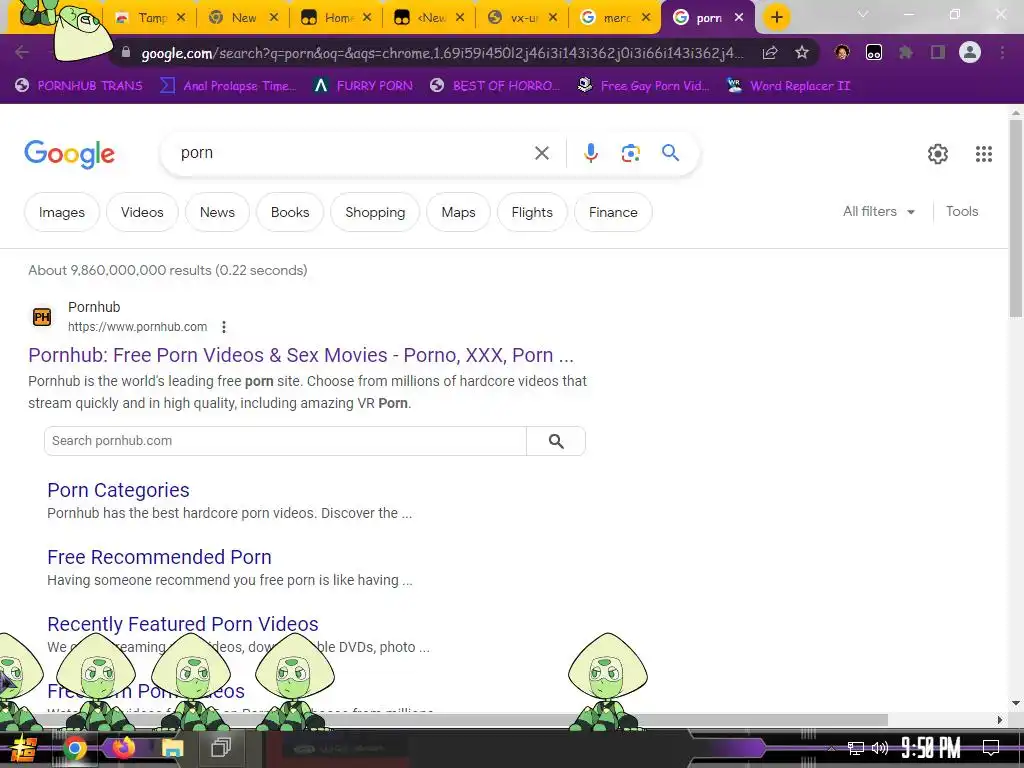The image size is (1024, 768).
Task: Launch Firefox from the taskbar
Action: (124, 747)
